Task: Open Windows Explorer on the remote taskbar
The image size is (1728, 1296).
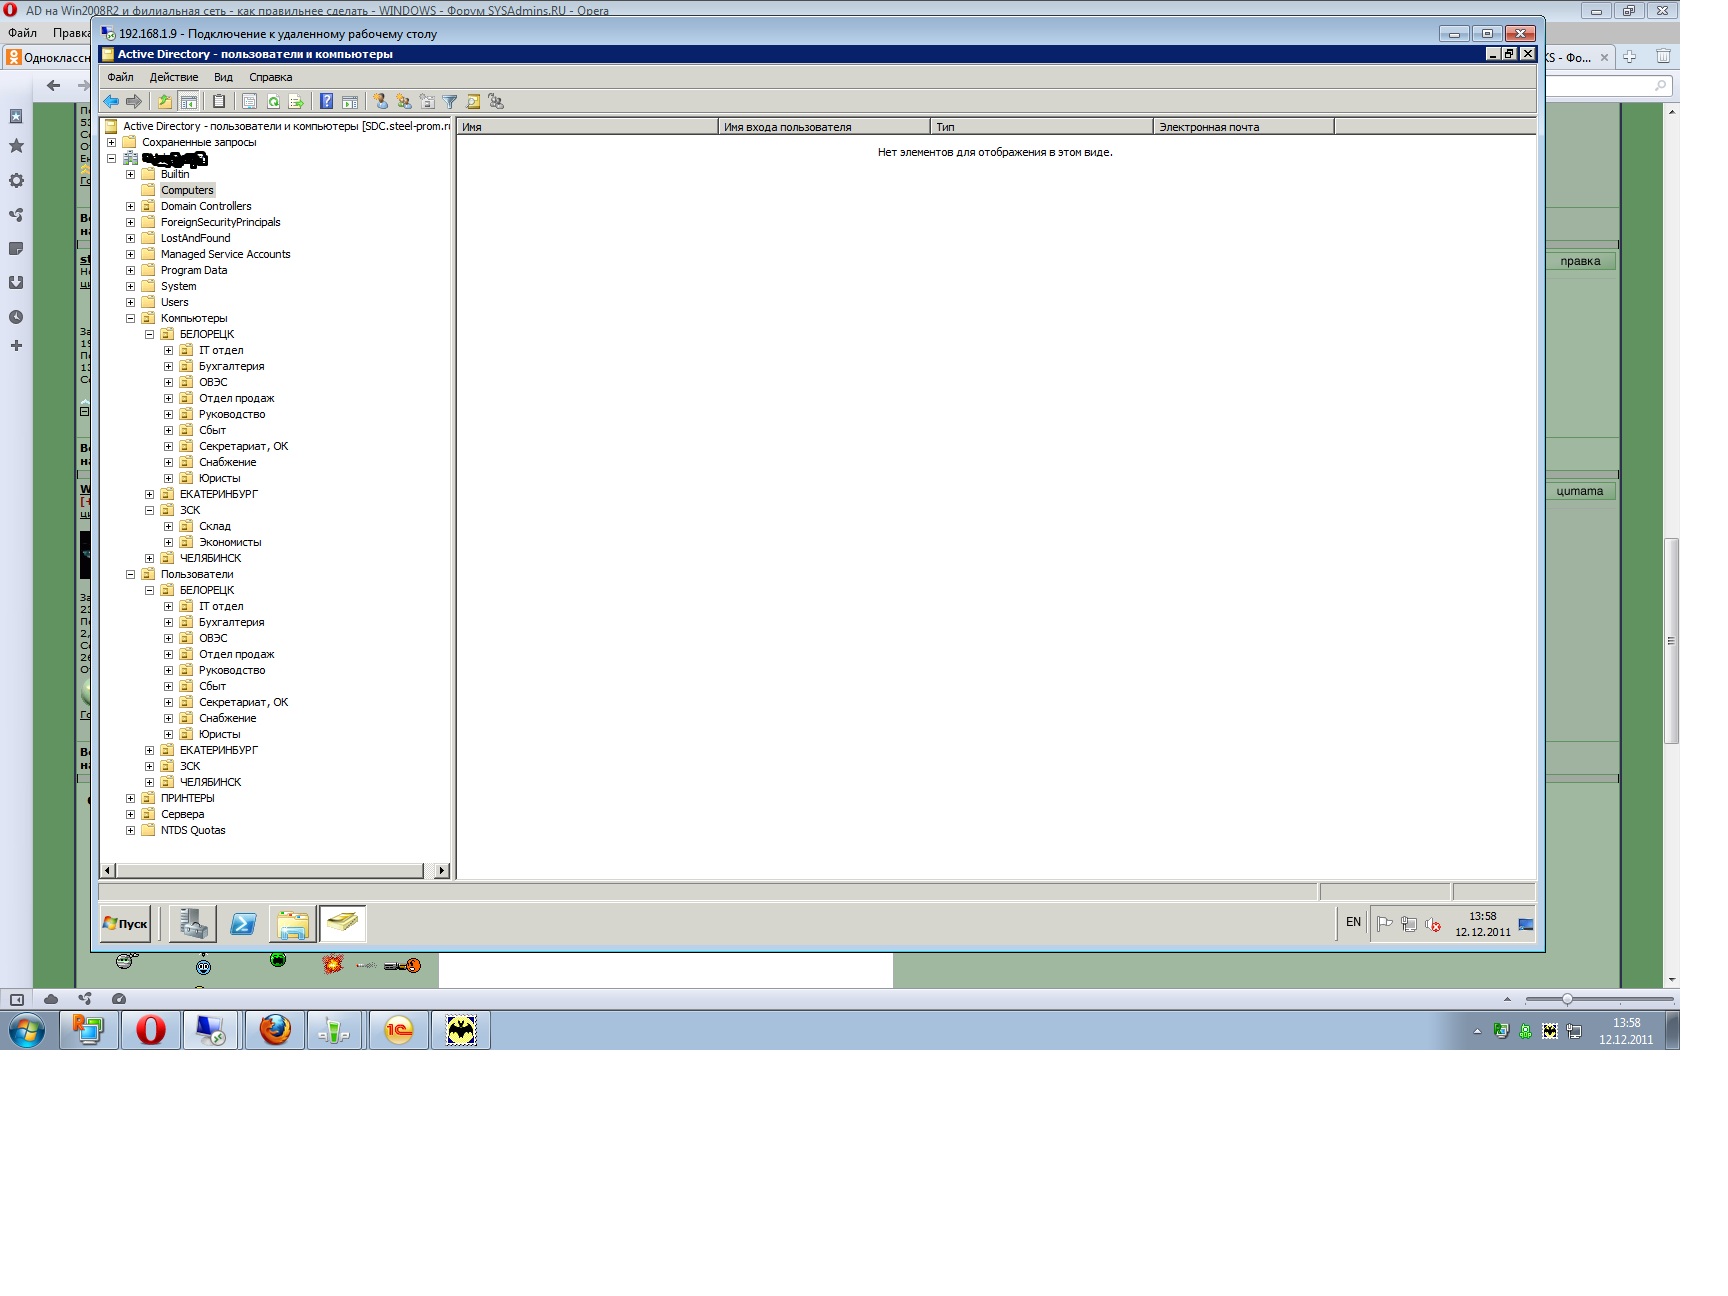Action: [293, 924]
